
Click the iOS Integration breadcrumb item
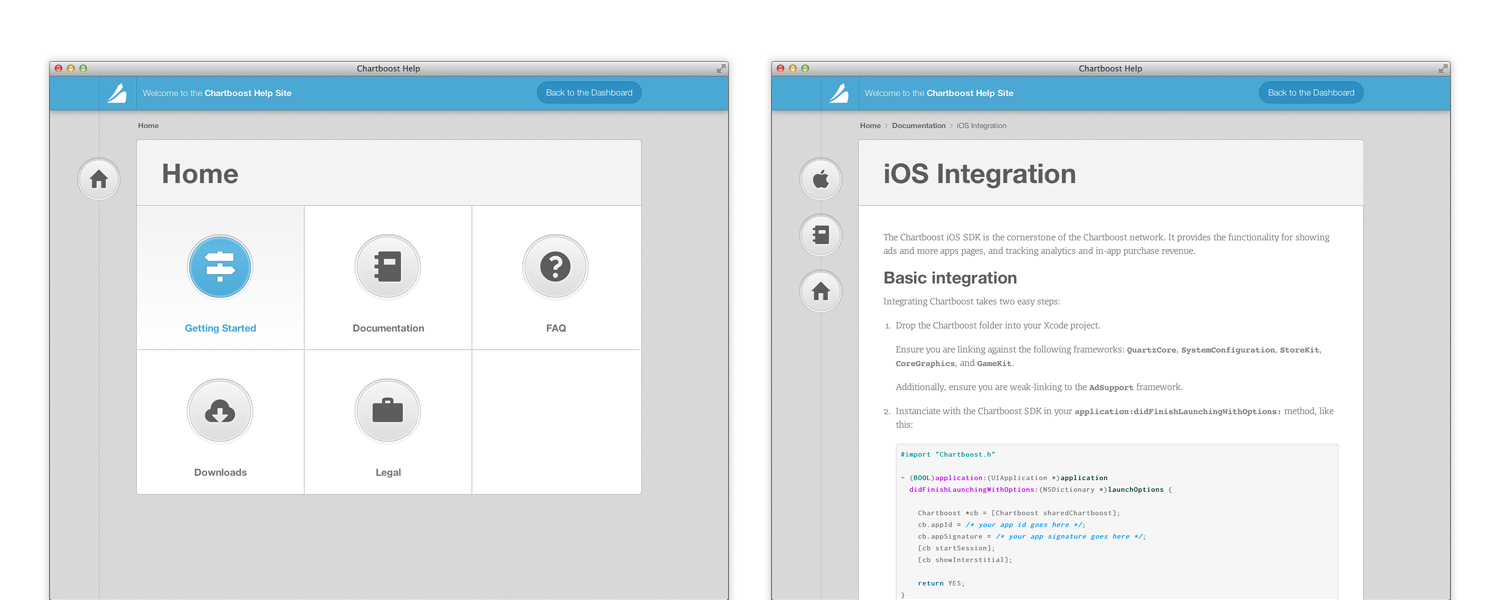[x=981, y=126]
